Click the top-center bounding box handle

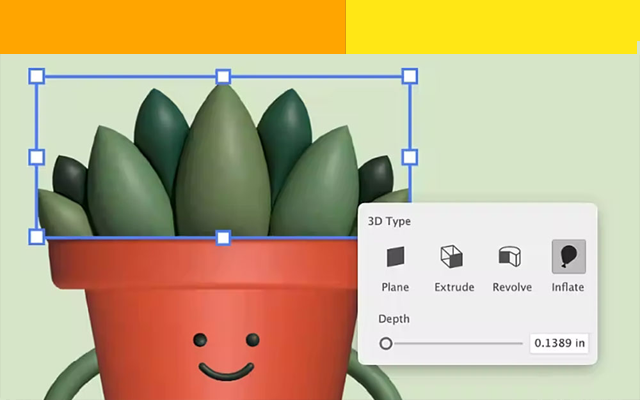point(223,76)
